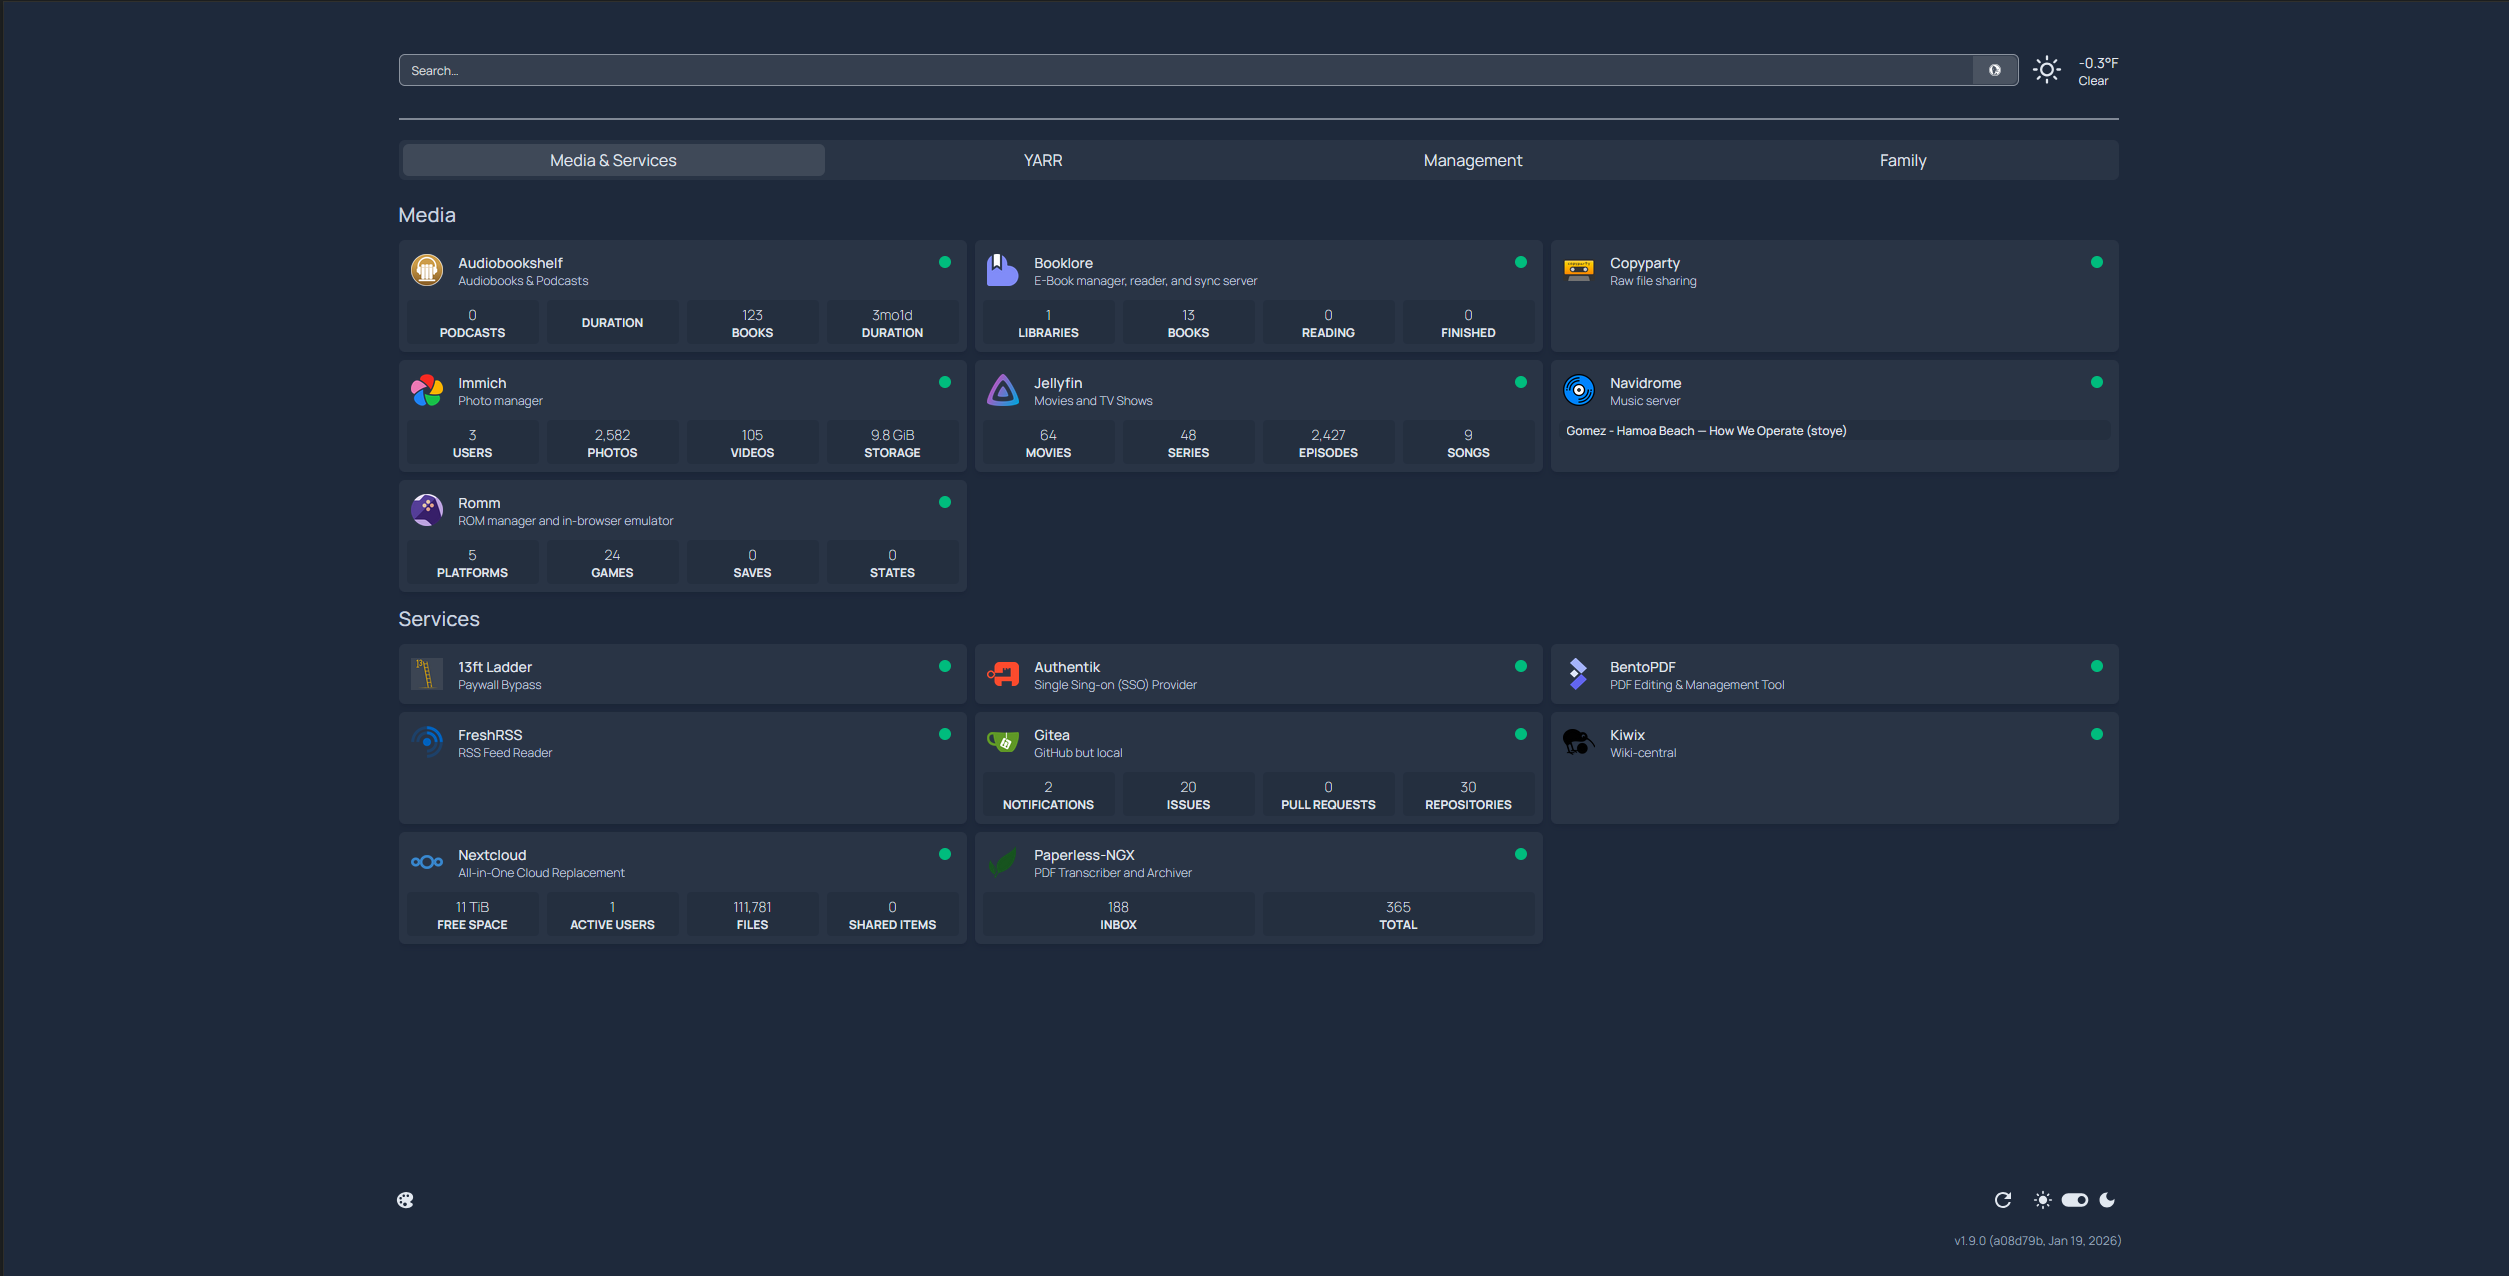This screenshot has width=2509, height=1276.
Task: Click the Gitea teacup icon
Action: coord(1002,742)
